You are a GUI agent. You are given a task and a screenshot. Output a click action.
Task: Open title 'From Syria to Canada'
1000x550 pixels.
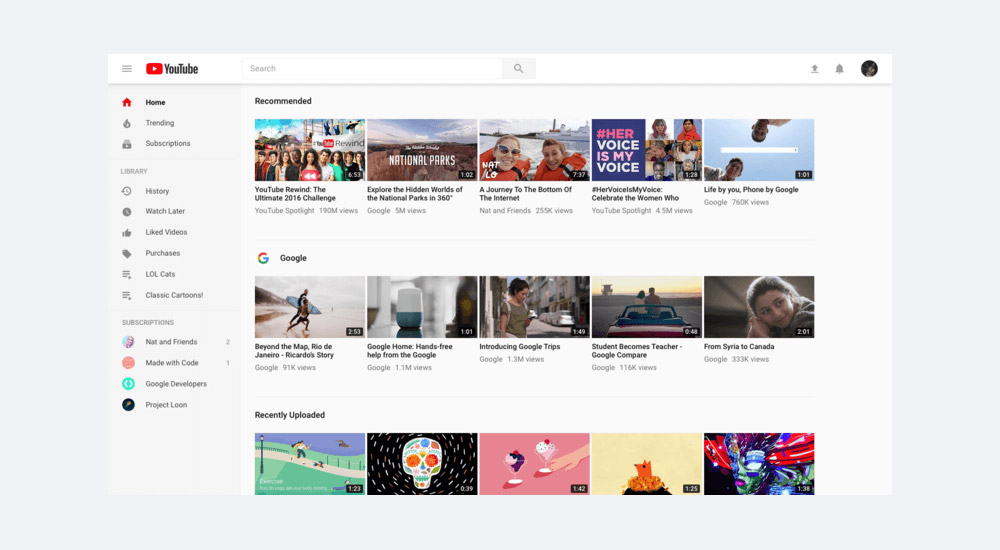pyautogui.click(x=739, y=346)
